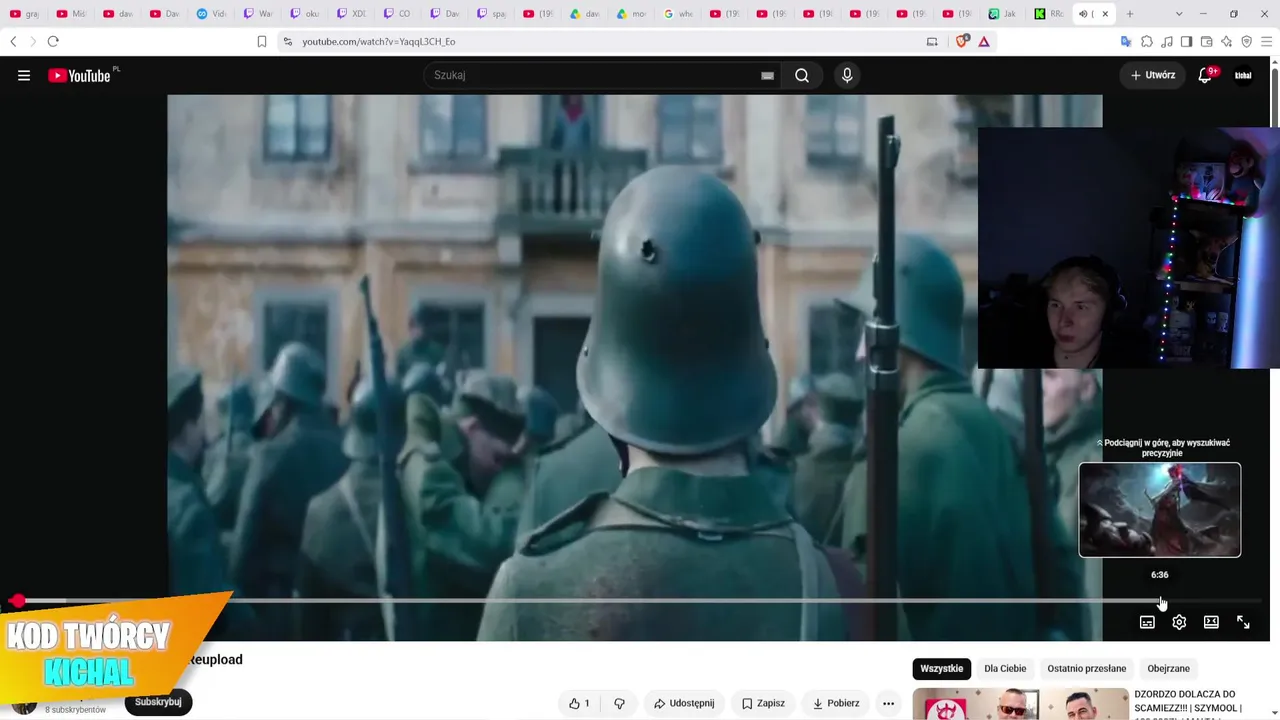
Task: Go forward with the browser forward arrow
Action: coord(32,41)
